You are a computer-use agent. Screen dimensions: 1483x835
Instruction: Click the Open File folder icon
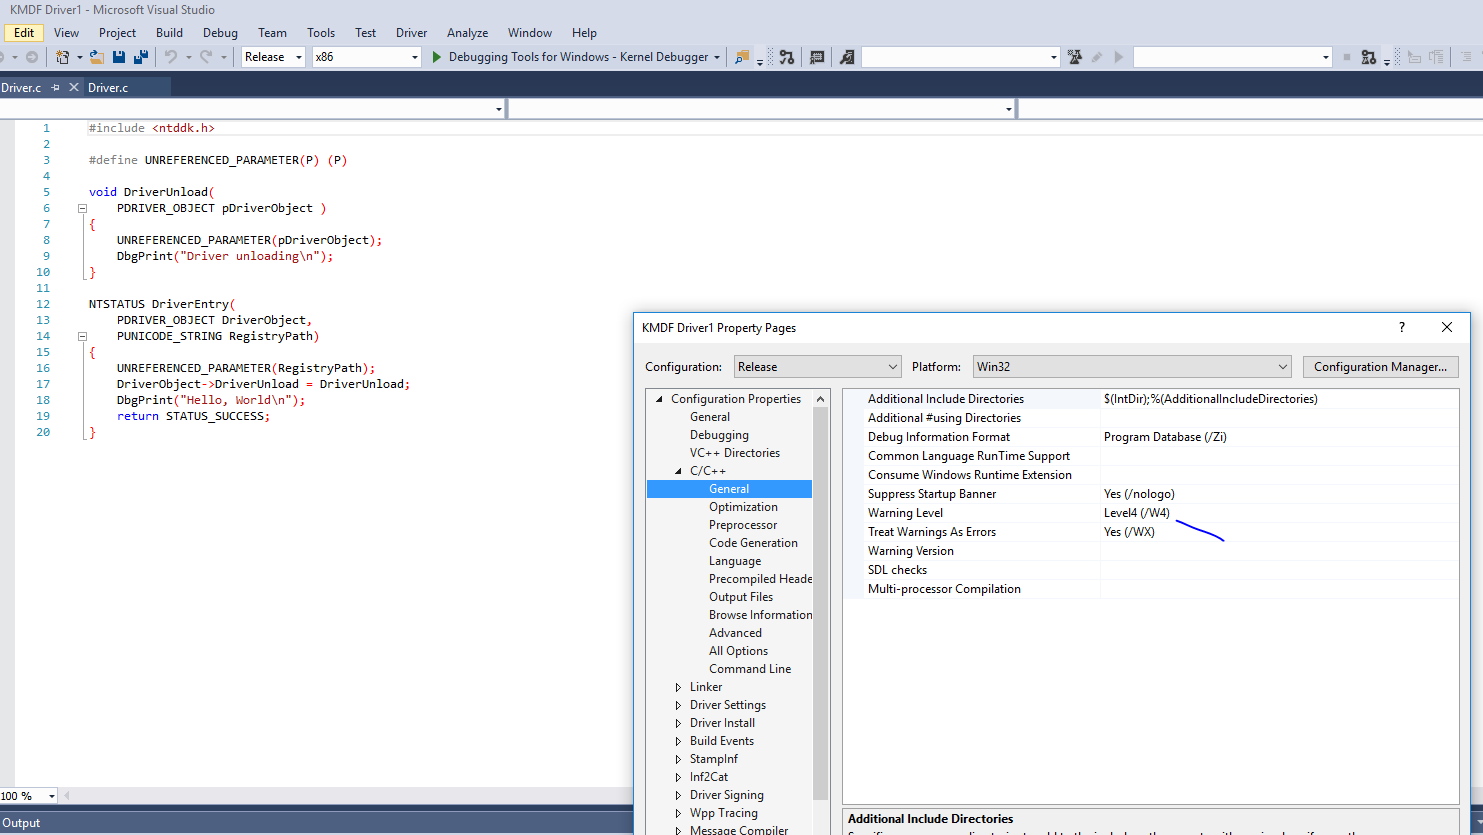pos(96,57)
